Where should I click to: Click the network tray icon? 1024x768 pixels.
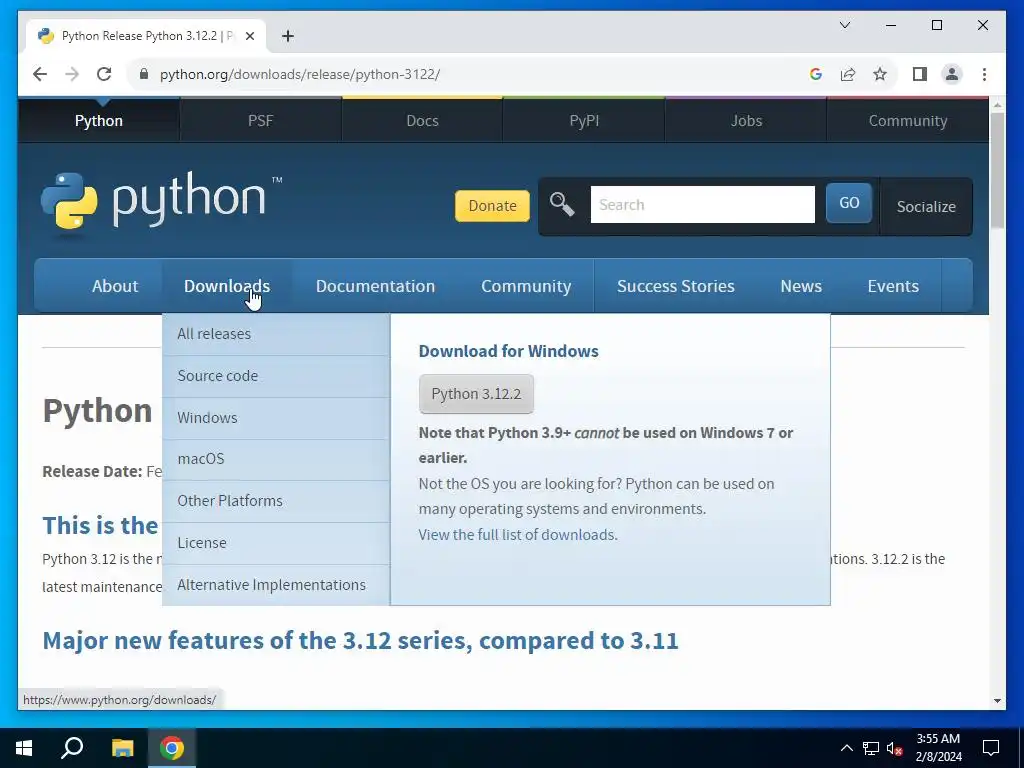pos(871,748)
